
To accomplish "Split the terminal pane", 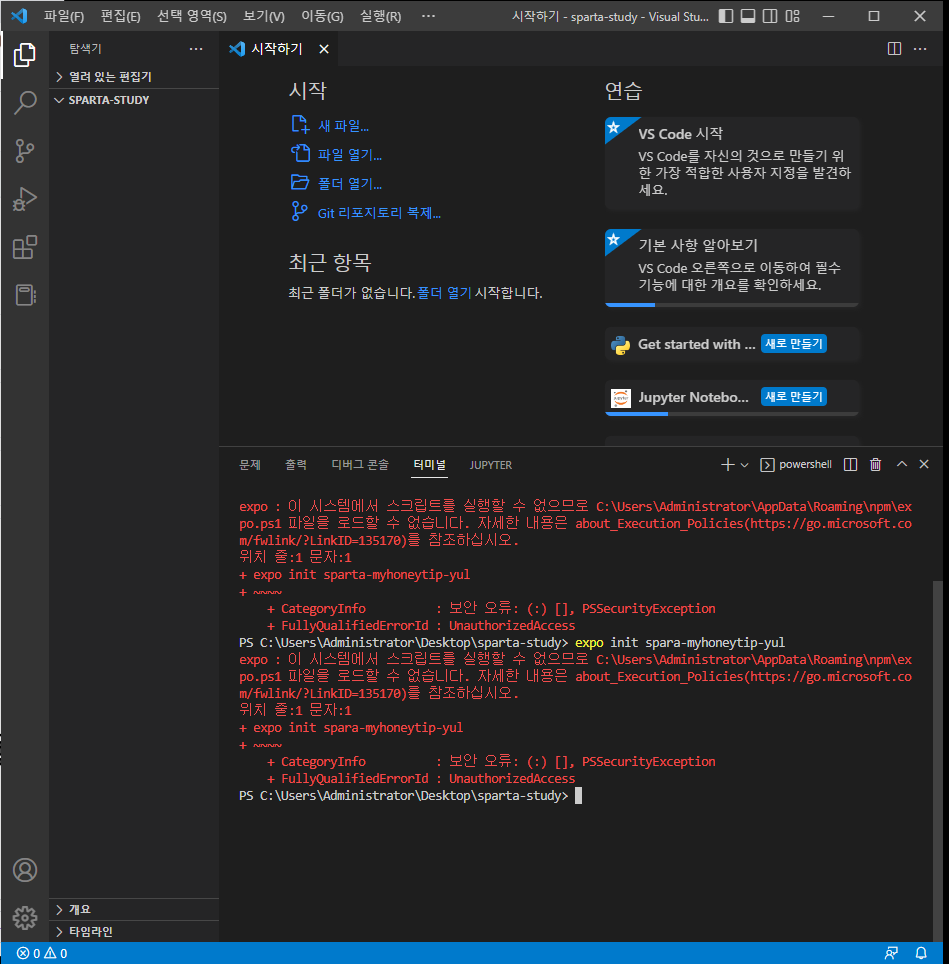I will point(851,465).
